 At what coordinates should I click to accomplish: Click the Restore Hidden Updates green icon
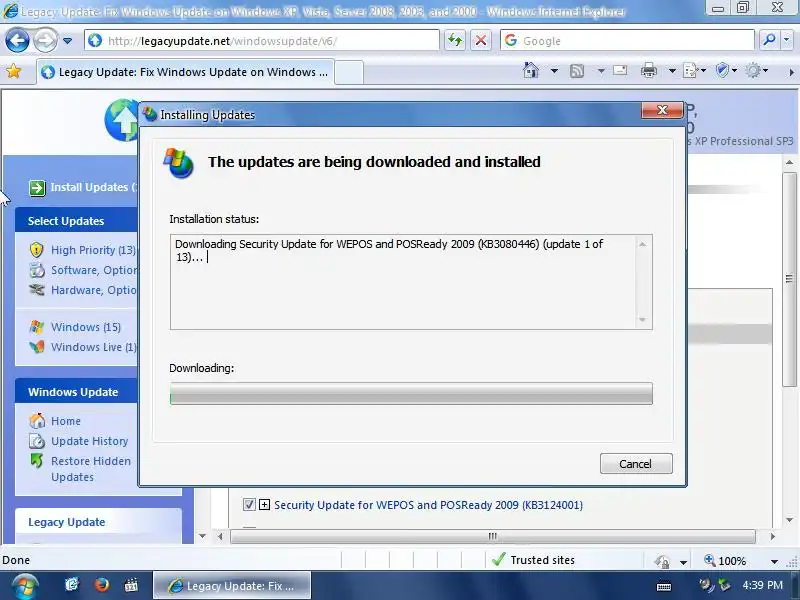click(x=37, y=460)
